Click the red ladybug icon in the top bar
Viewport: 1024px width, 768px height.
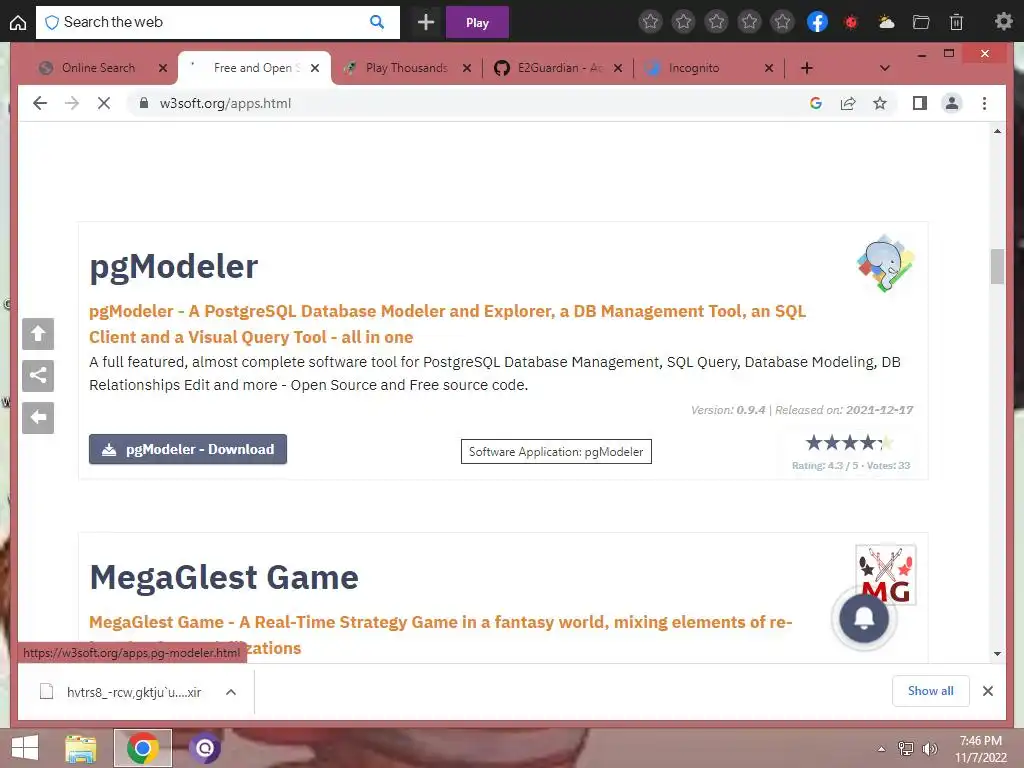point(851,22)
